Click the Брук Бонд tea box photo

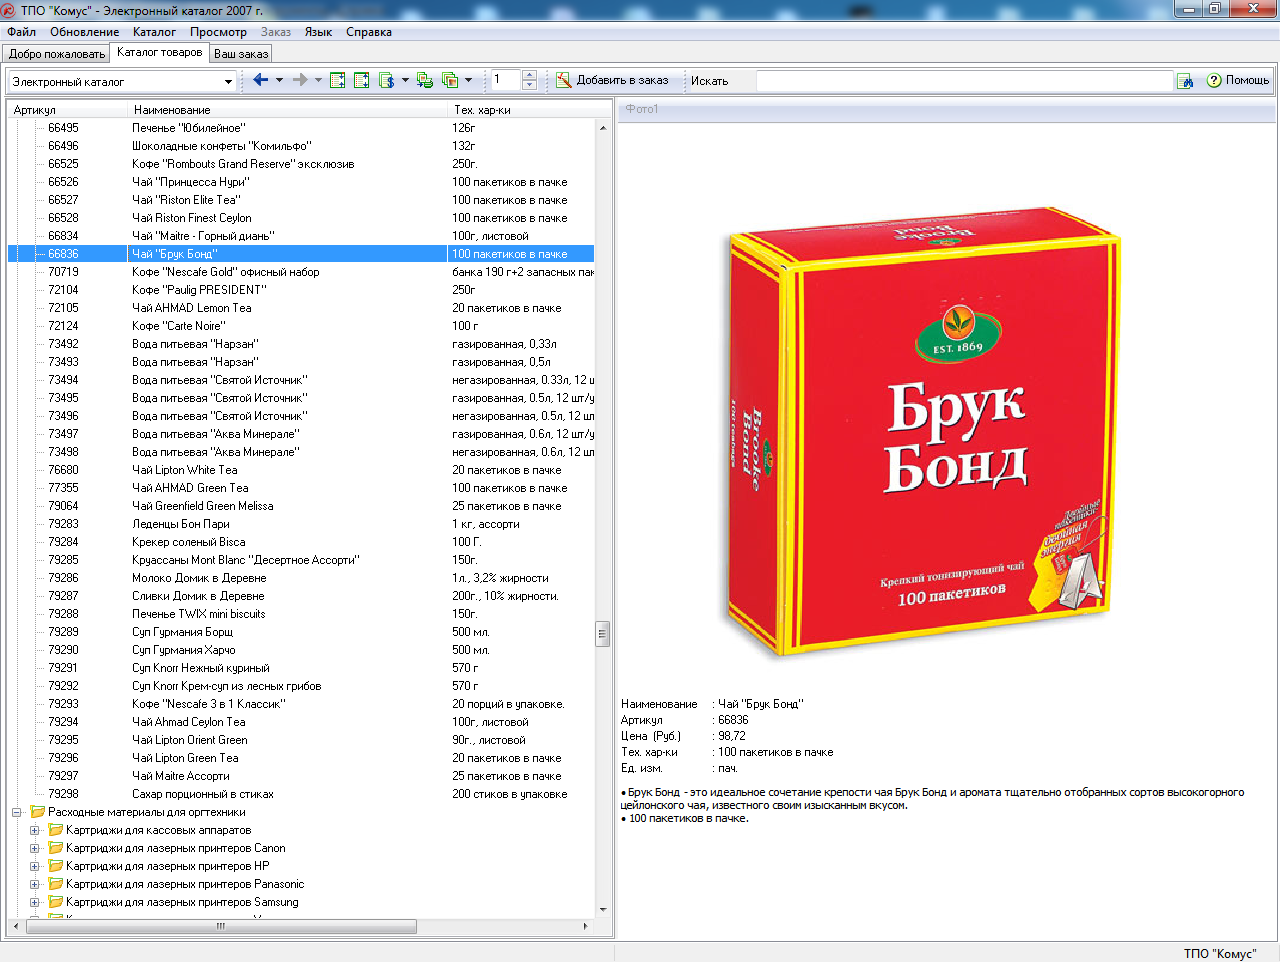pos(923,432)
